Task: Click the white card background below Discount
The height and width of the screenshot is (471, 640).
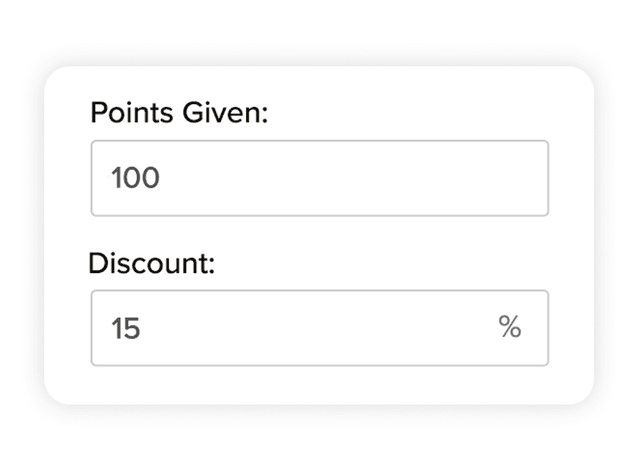Action: 320,385
